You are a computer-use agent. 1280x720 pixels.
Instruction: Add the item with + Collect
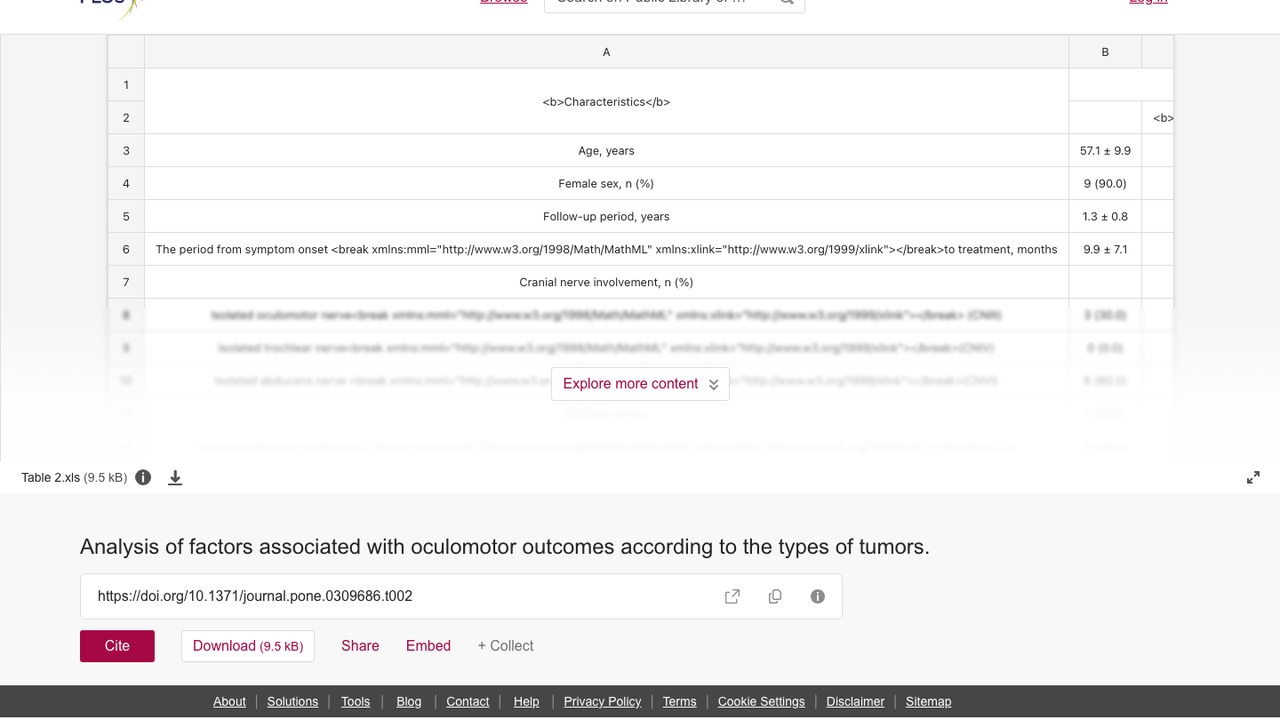coord(505,646)
